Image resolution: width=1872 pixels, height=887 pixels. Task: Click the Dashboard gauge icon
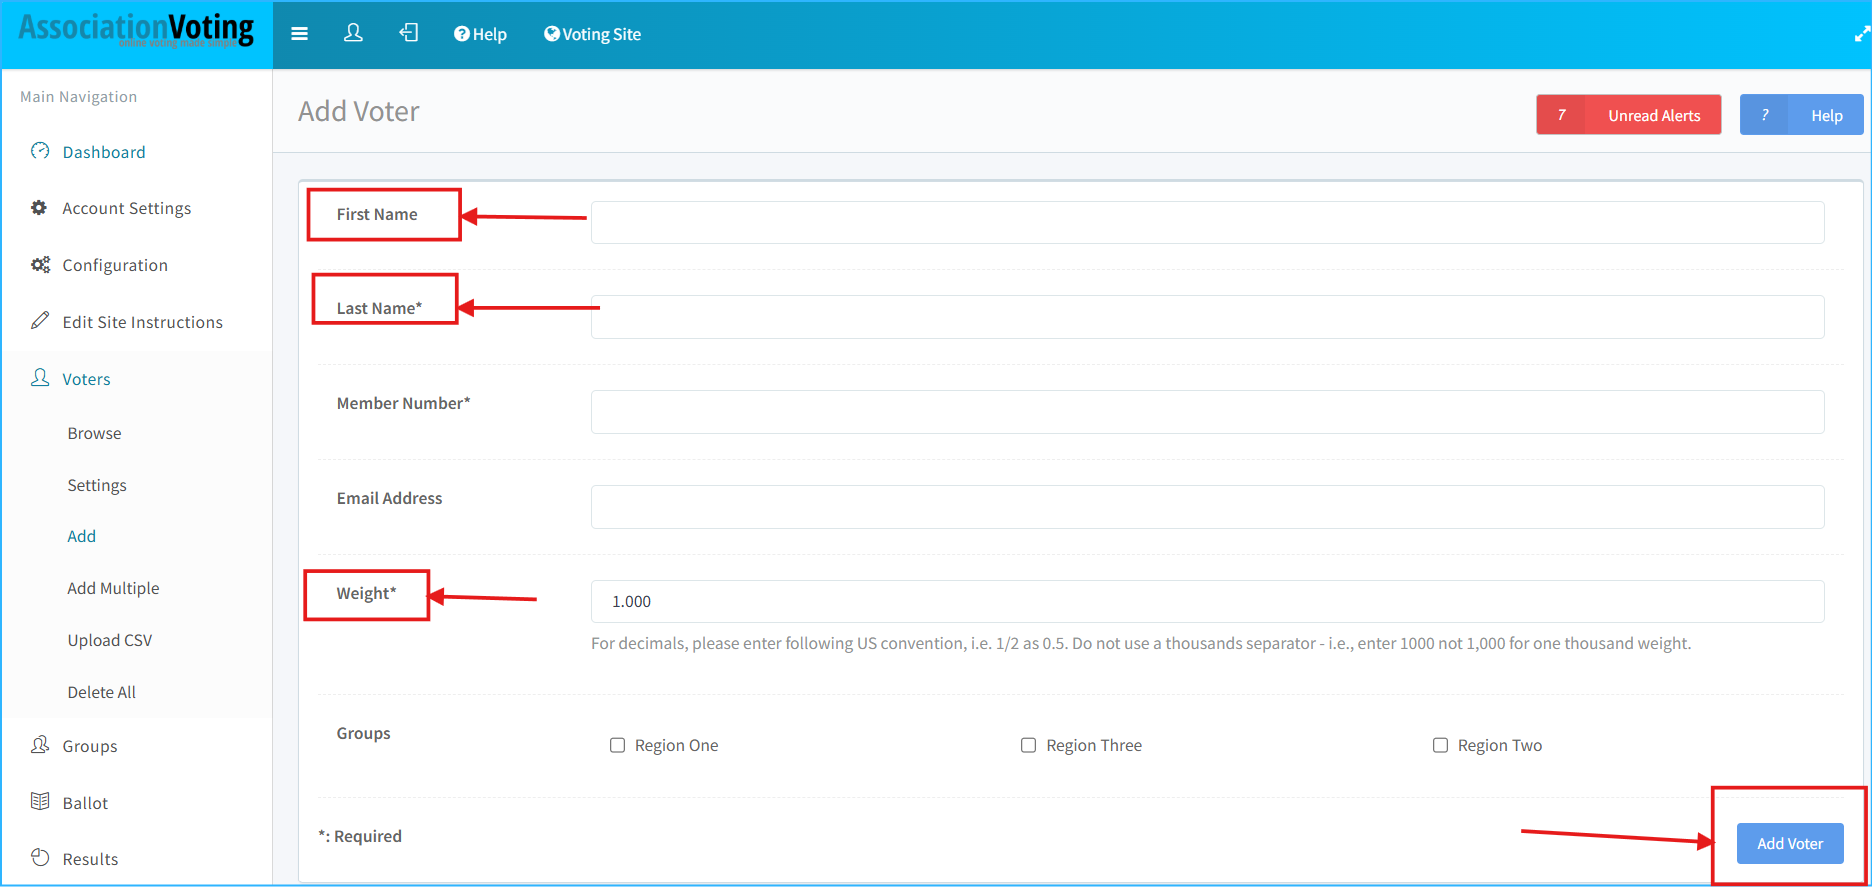click(x=40, y=151)
